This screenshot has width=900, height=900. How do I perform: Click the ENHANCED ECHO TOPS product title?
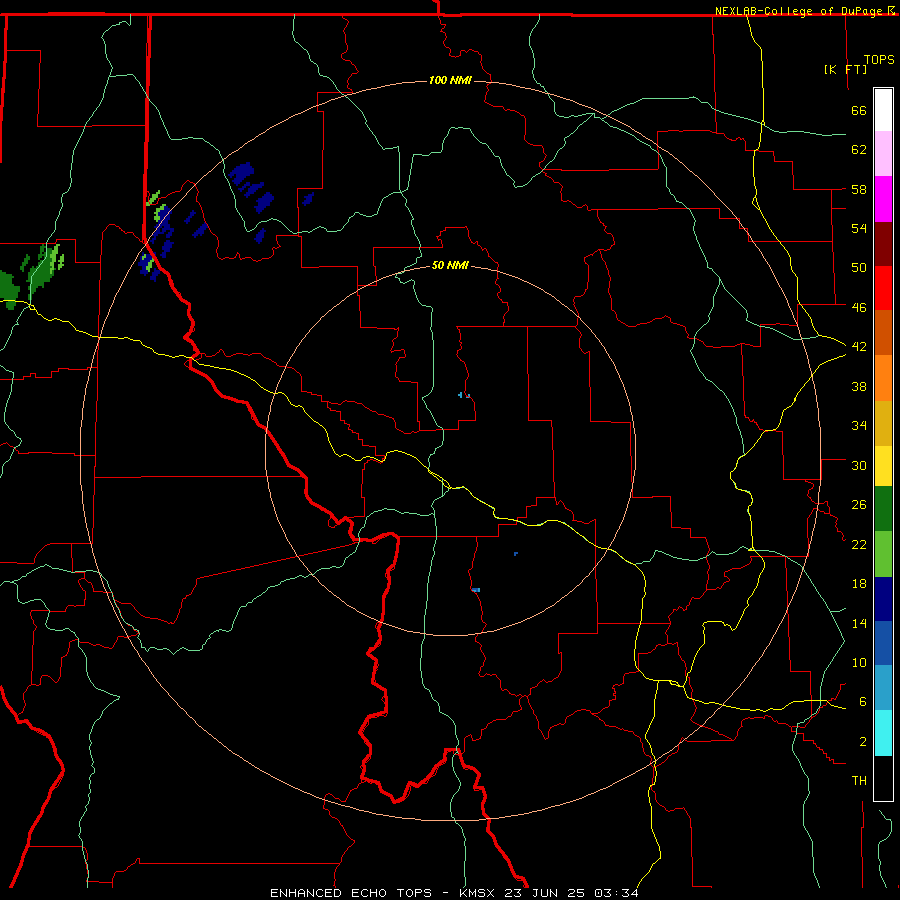tap(351, 893)
